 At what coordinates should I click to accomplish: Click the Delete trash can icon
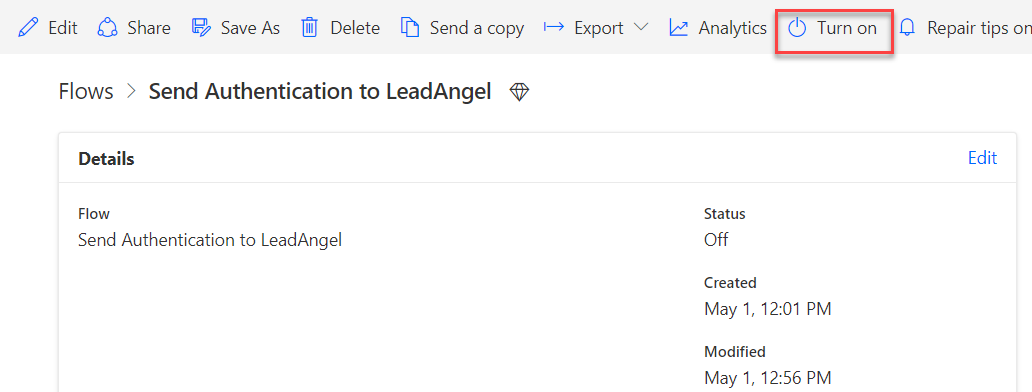pos(309,28)
